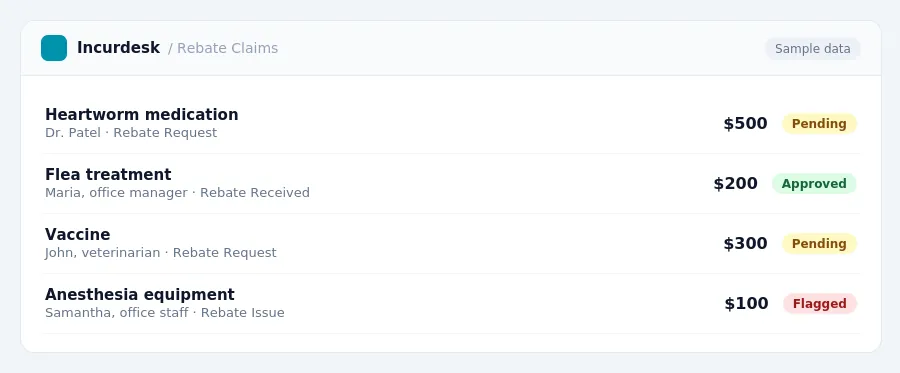
Task: Open the Vaccine claim row
Action: coord(451,243)
